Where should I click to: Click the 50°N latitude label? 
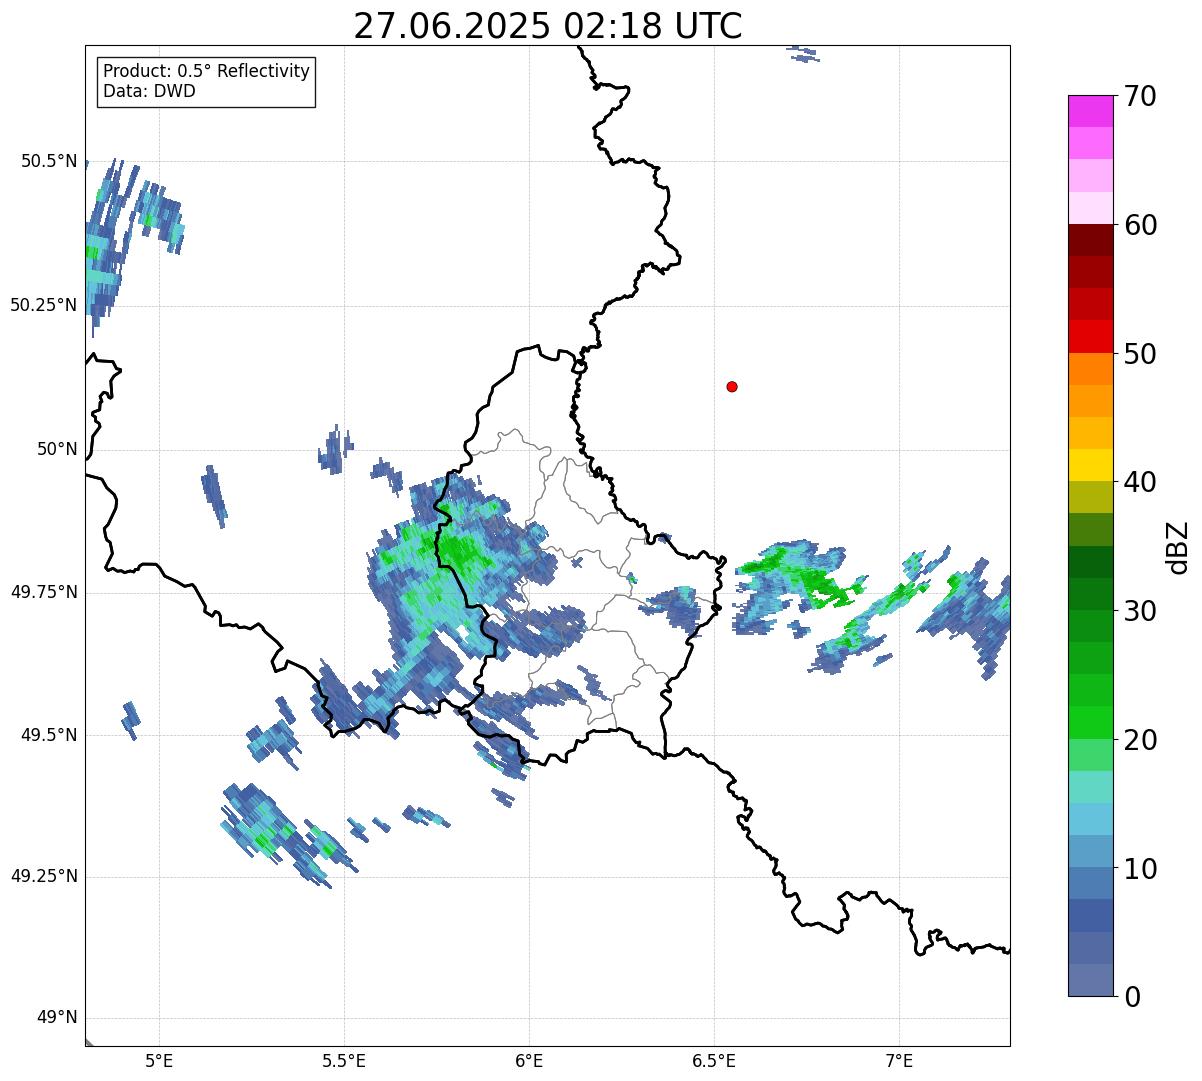57,449
